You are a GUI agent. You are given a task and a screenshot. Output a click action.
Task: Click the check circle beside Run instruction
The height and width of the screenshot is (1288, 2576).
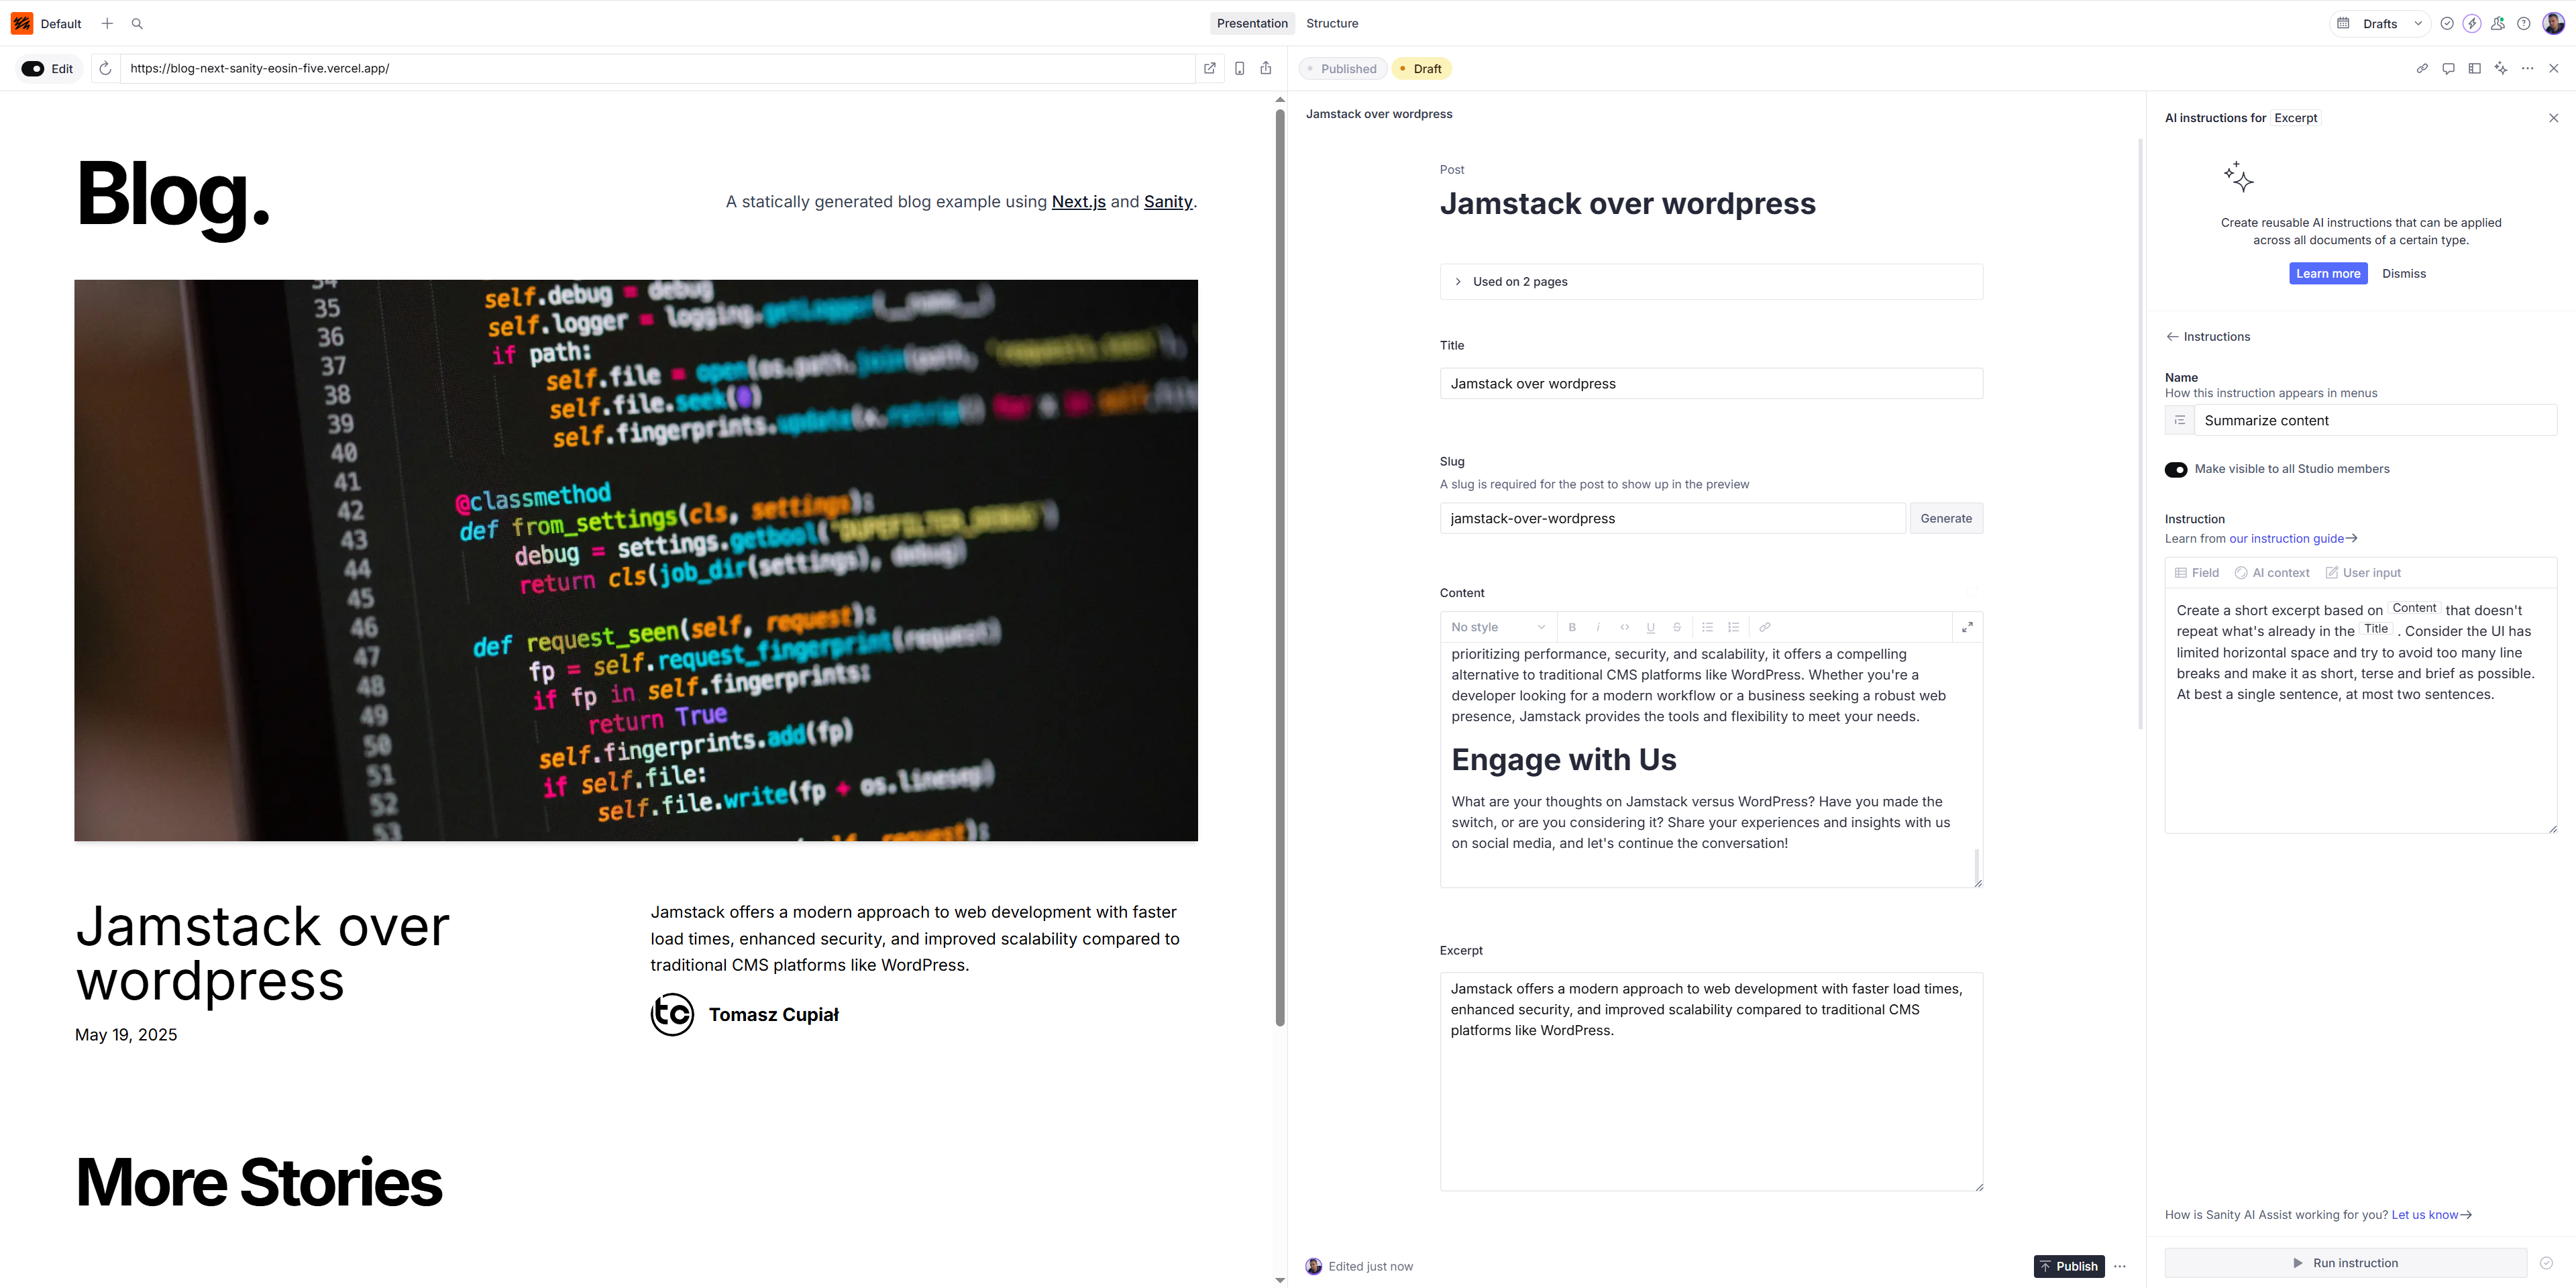(2547, 1263)
